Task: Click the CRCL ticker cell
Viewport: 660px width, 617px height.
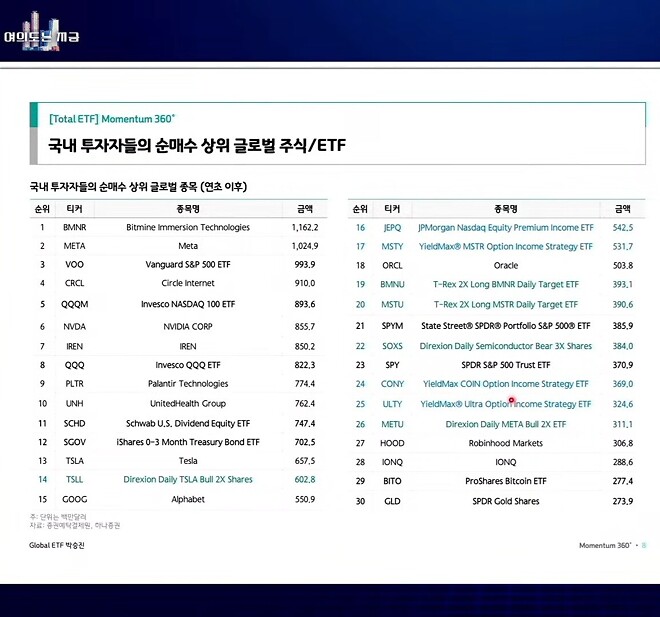Action: point(75,283)
